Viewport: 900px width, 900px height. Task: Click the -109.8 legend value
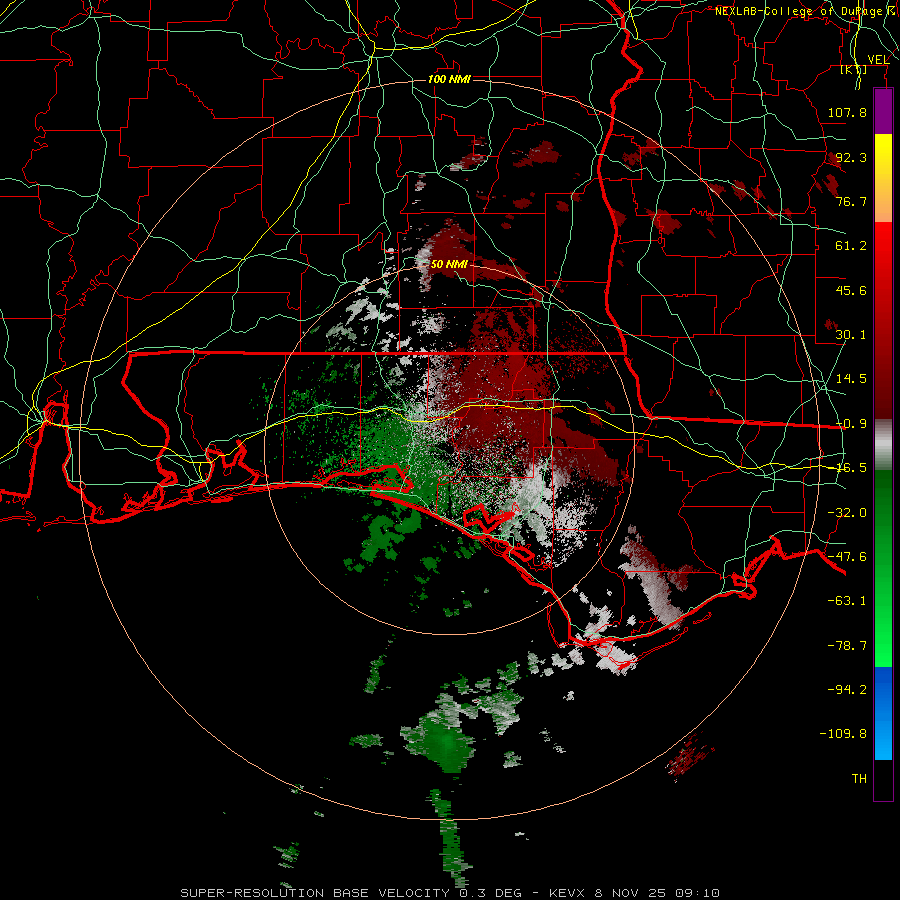point(843,734)
